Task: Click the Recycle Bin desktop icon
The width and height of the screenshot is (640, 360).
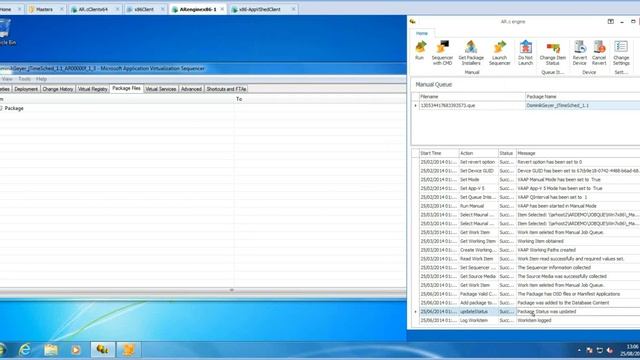Action: pyautogui.click(x=6, y=32)
